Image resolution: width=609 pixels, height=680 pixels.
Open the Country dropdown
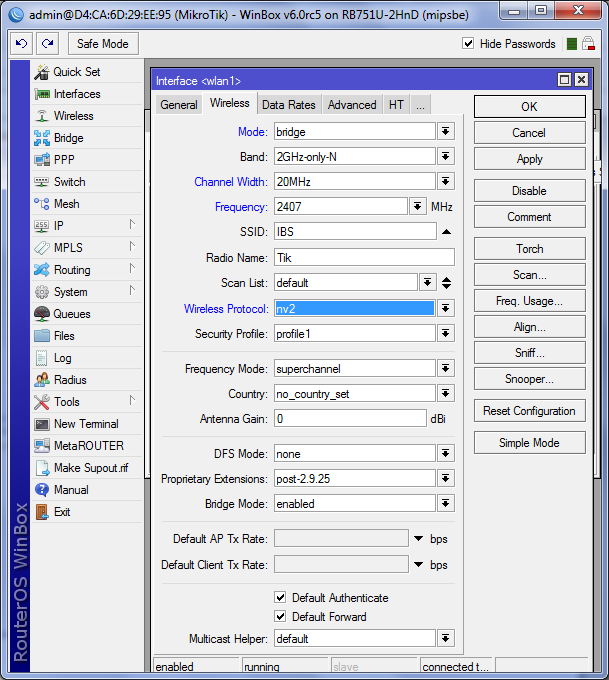pos(445,394)
